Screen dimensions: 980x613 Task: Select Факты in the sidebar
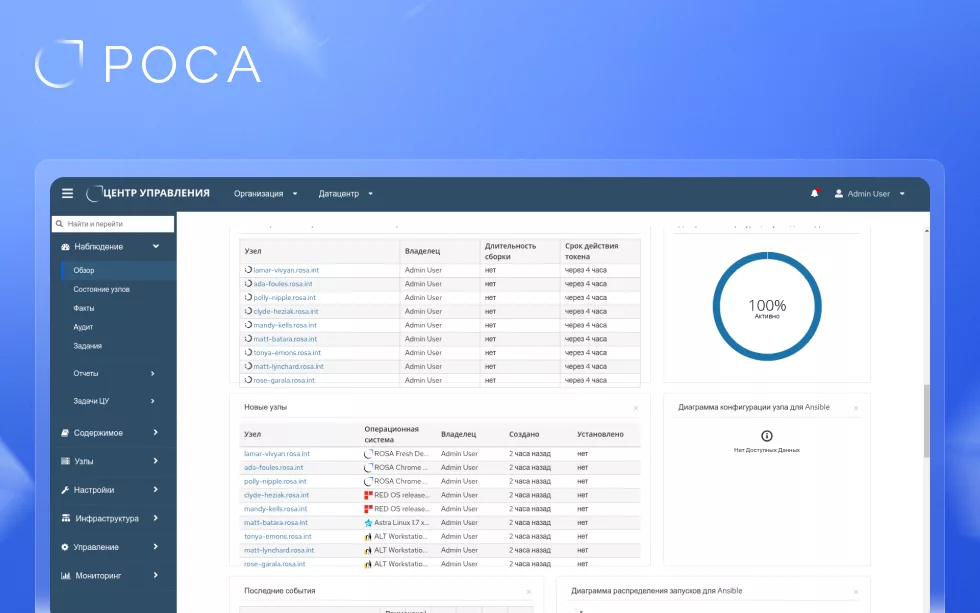click(x=84, y=308)
